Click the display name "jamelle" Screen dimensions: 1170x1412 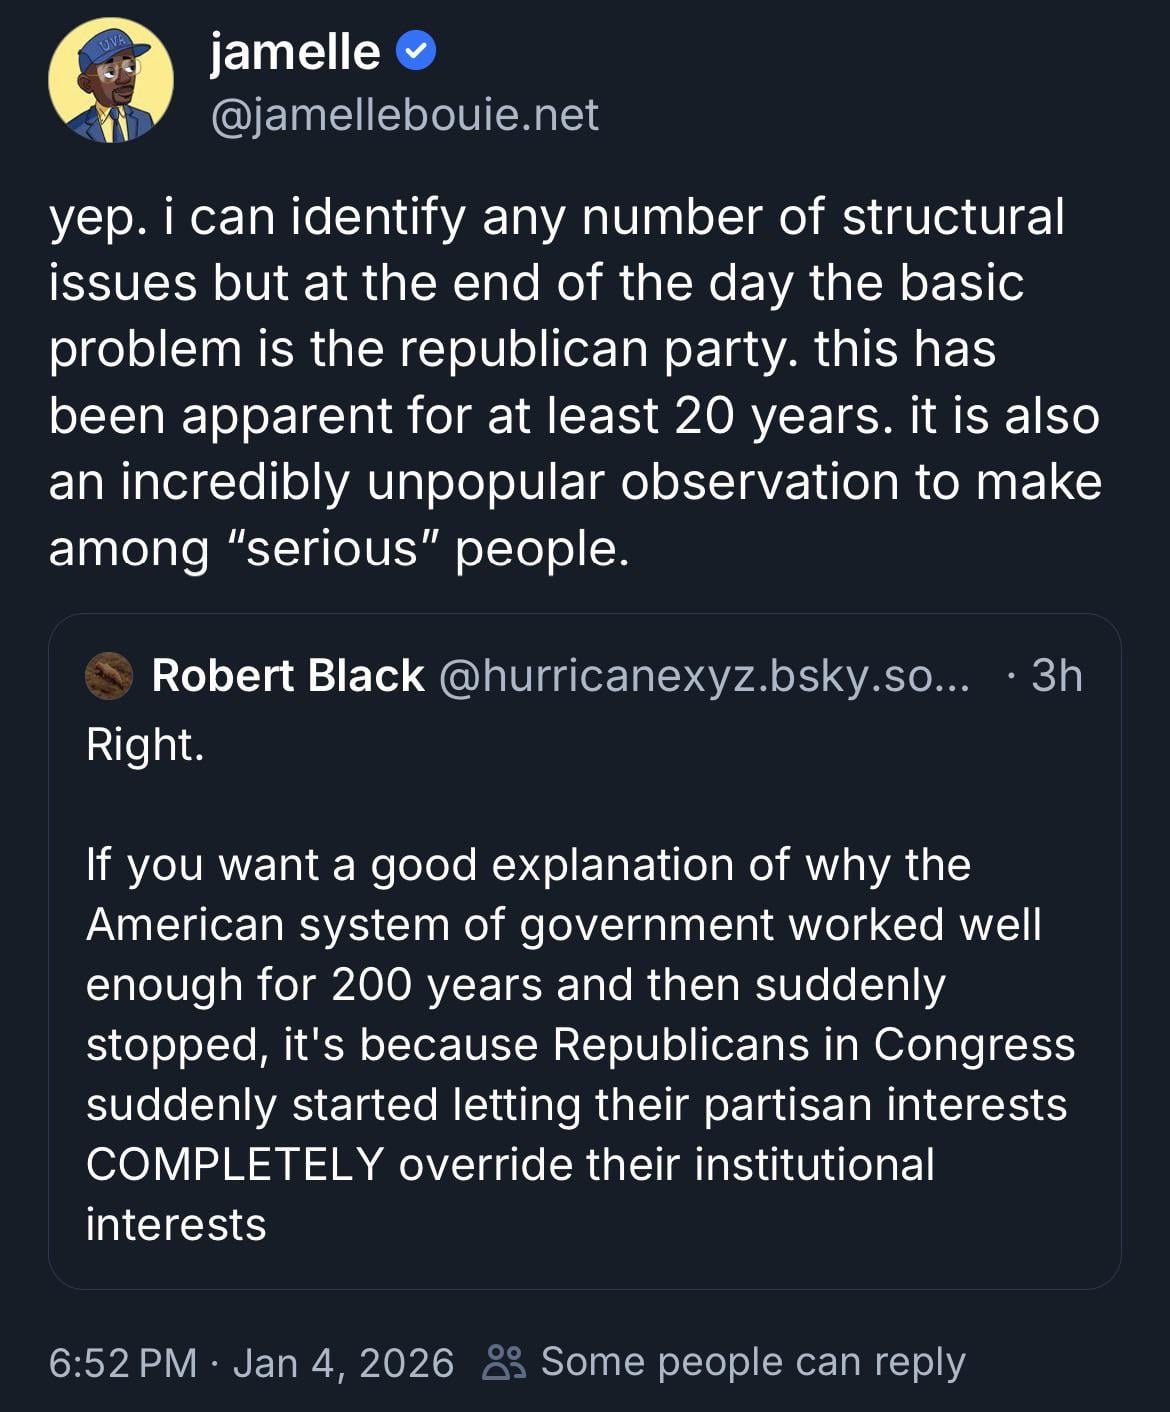pos(295,52)
